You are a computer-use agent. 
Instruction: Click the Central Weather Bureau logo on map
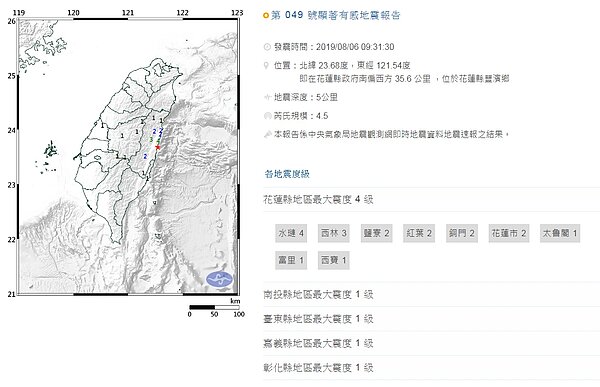(219, 279)
